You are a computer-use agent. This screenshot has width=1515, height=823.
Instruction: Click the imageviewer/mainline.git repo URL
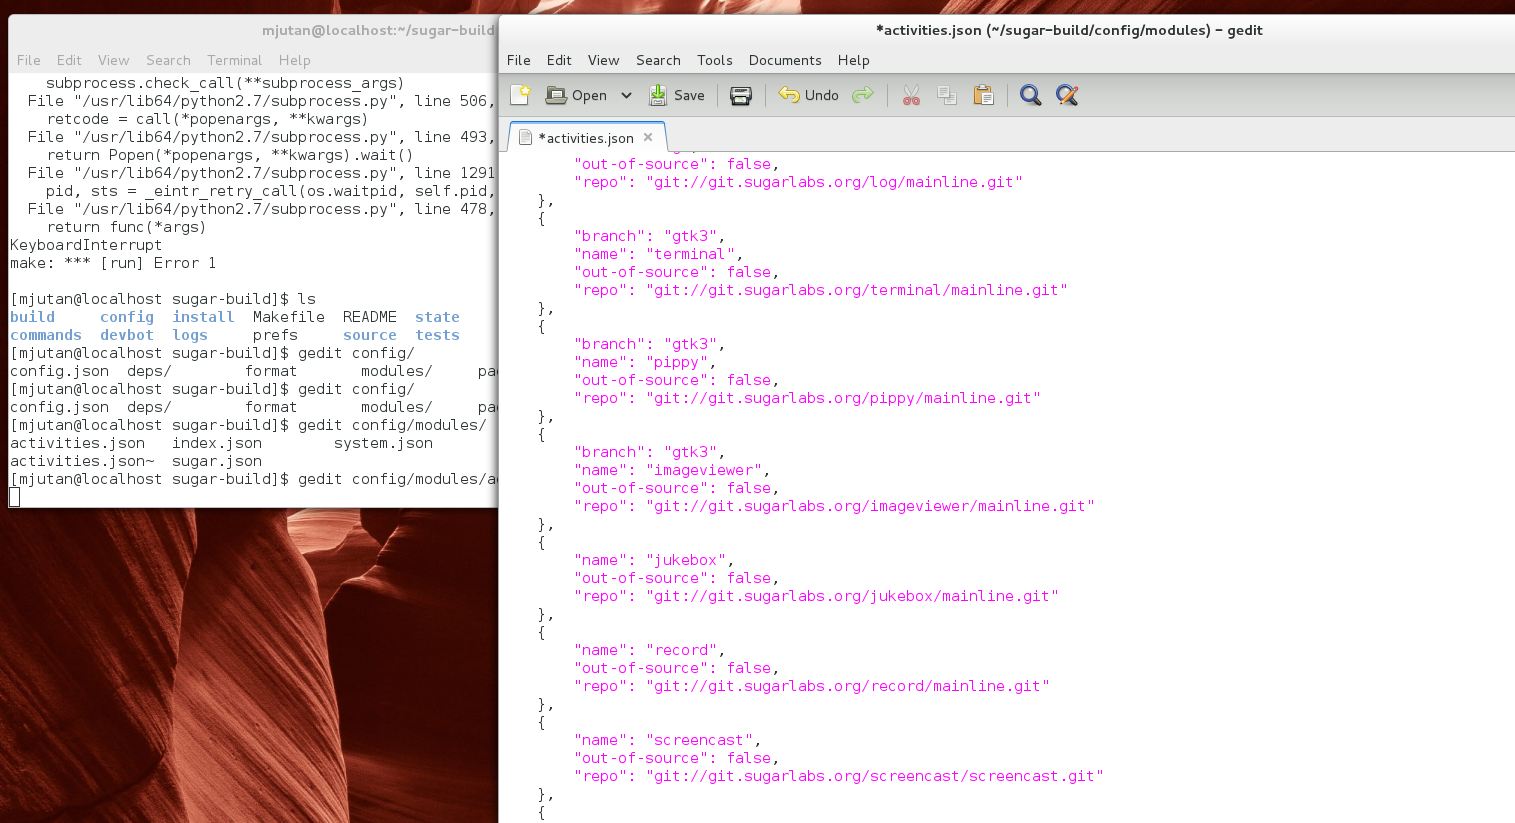tap(870, 506)
